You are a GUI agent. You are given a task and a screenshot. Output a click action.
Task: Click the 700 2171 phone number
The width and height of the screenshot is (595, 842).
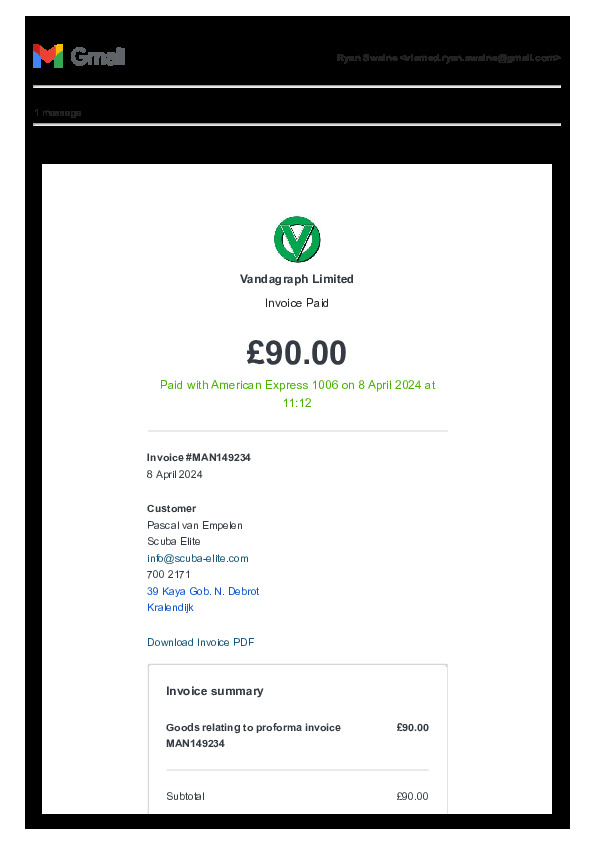pyautogui.click(x=169, y=575)
